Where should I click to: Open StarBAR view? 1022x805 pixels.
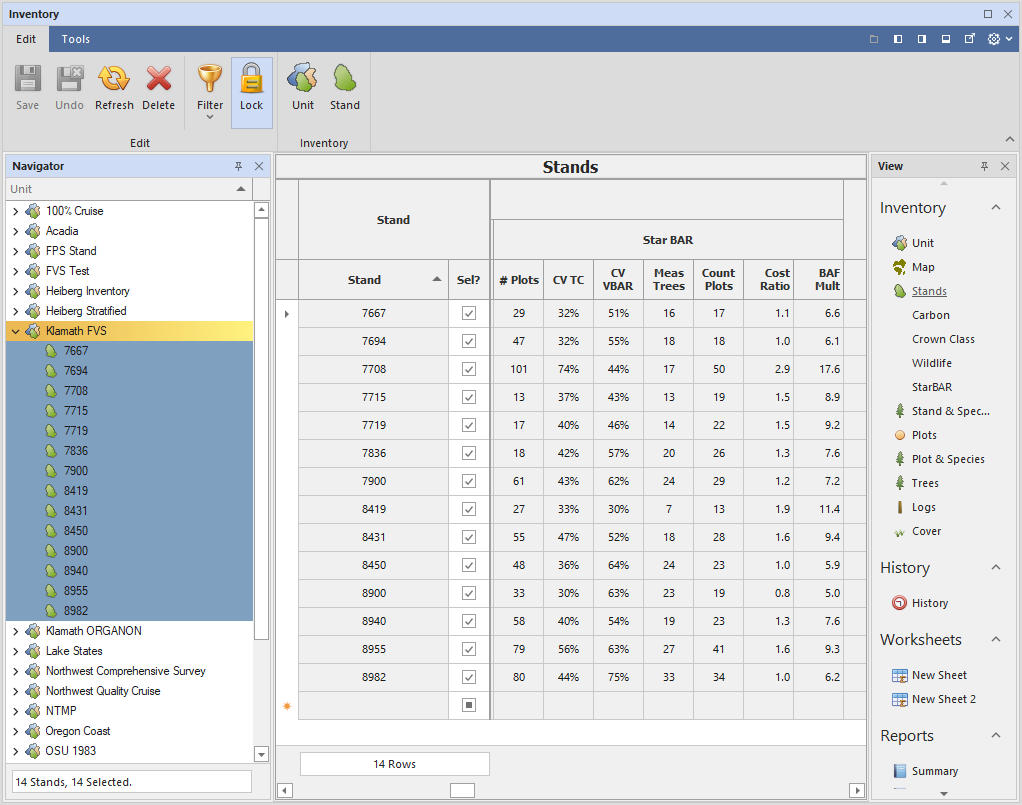pyautogui.click(x=931, y=387)
